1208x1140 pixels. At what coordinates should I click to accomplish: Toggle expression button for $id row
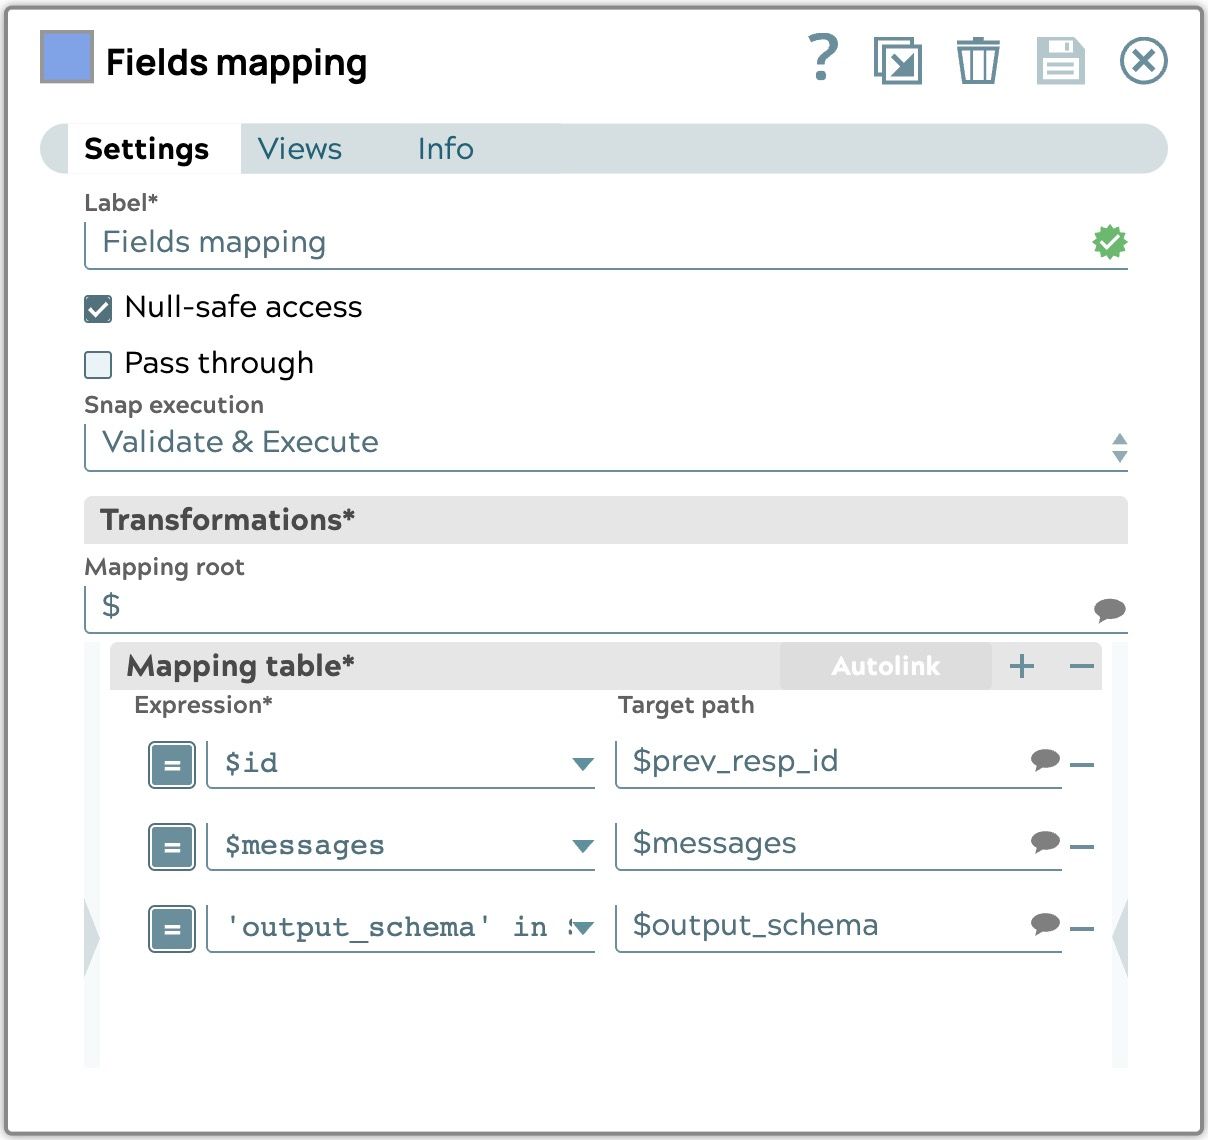point(172,766)
